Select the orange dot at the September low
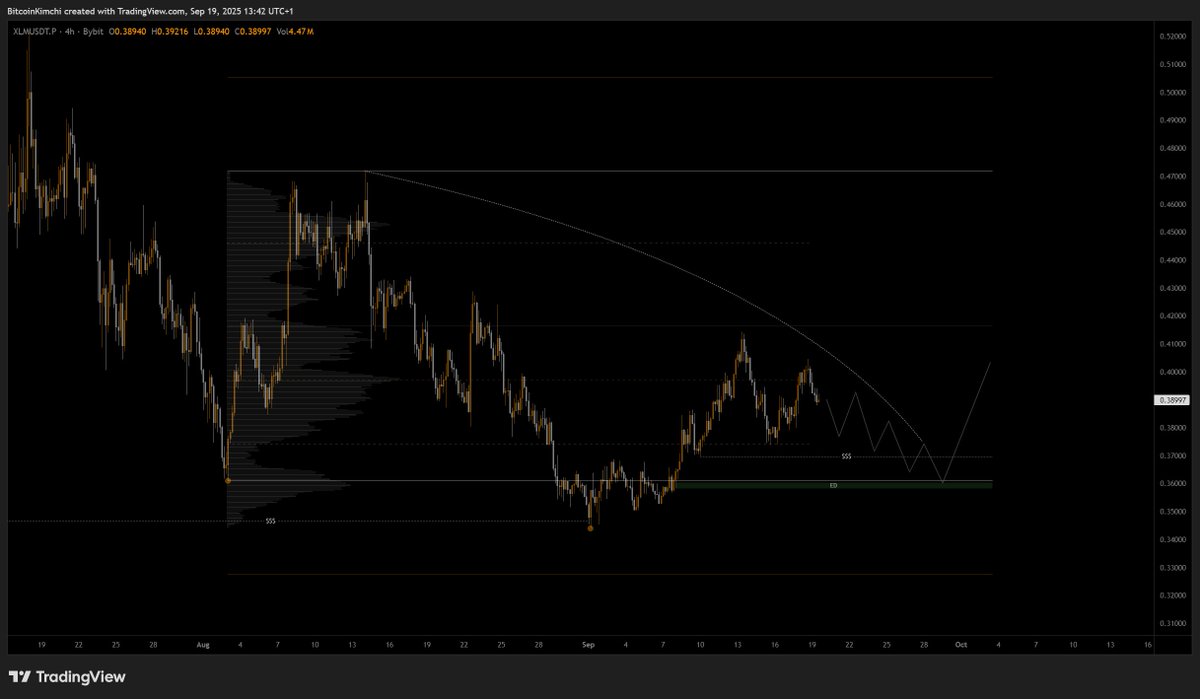The height and width of the screenshot is (699, 1200). coord(590,528)
